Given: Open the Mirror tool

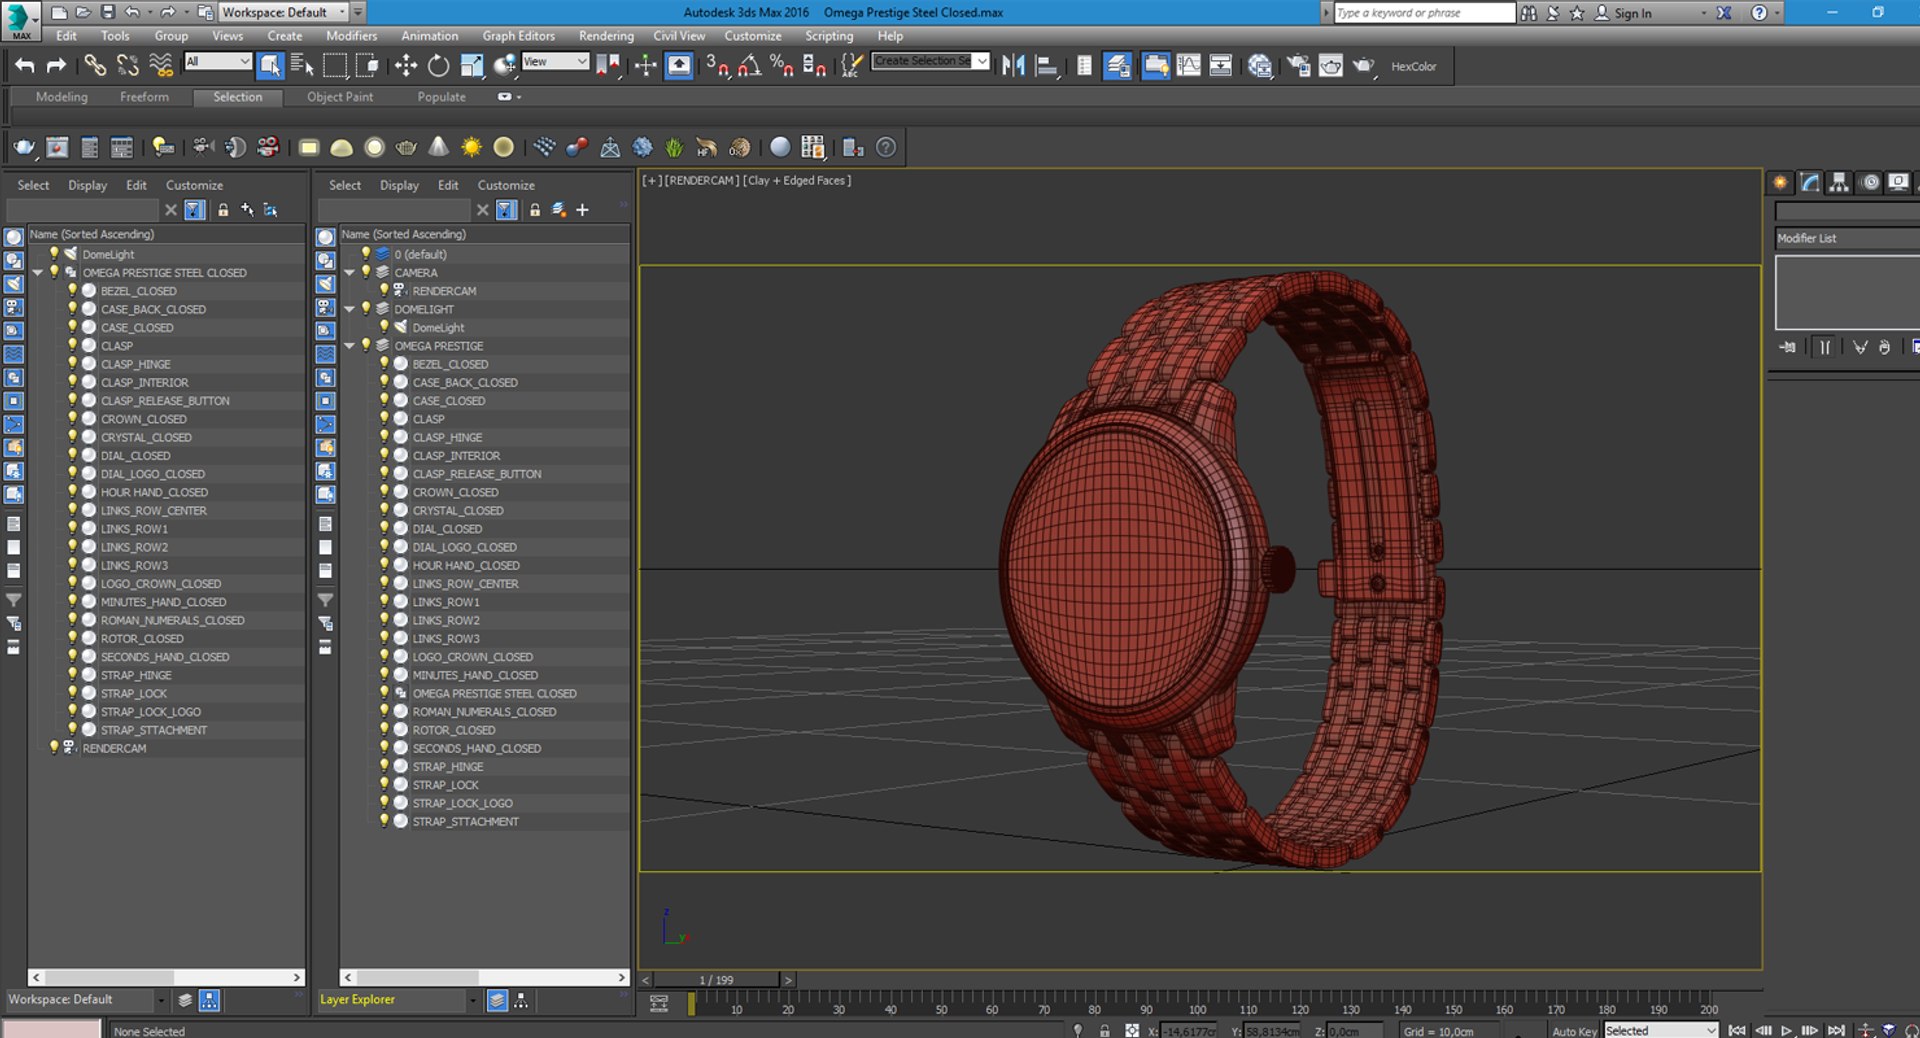Looking at the screenshot, I should (1013, 66).
